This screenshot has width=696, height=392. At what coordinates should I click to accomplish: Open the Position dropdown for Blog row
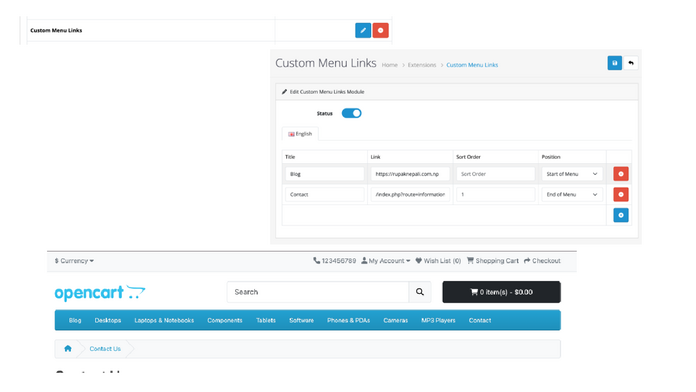click(572, 174)
